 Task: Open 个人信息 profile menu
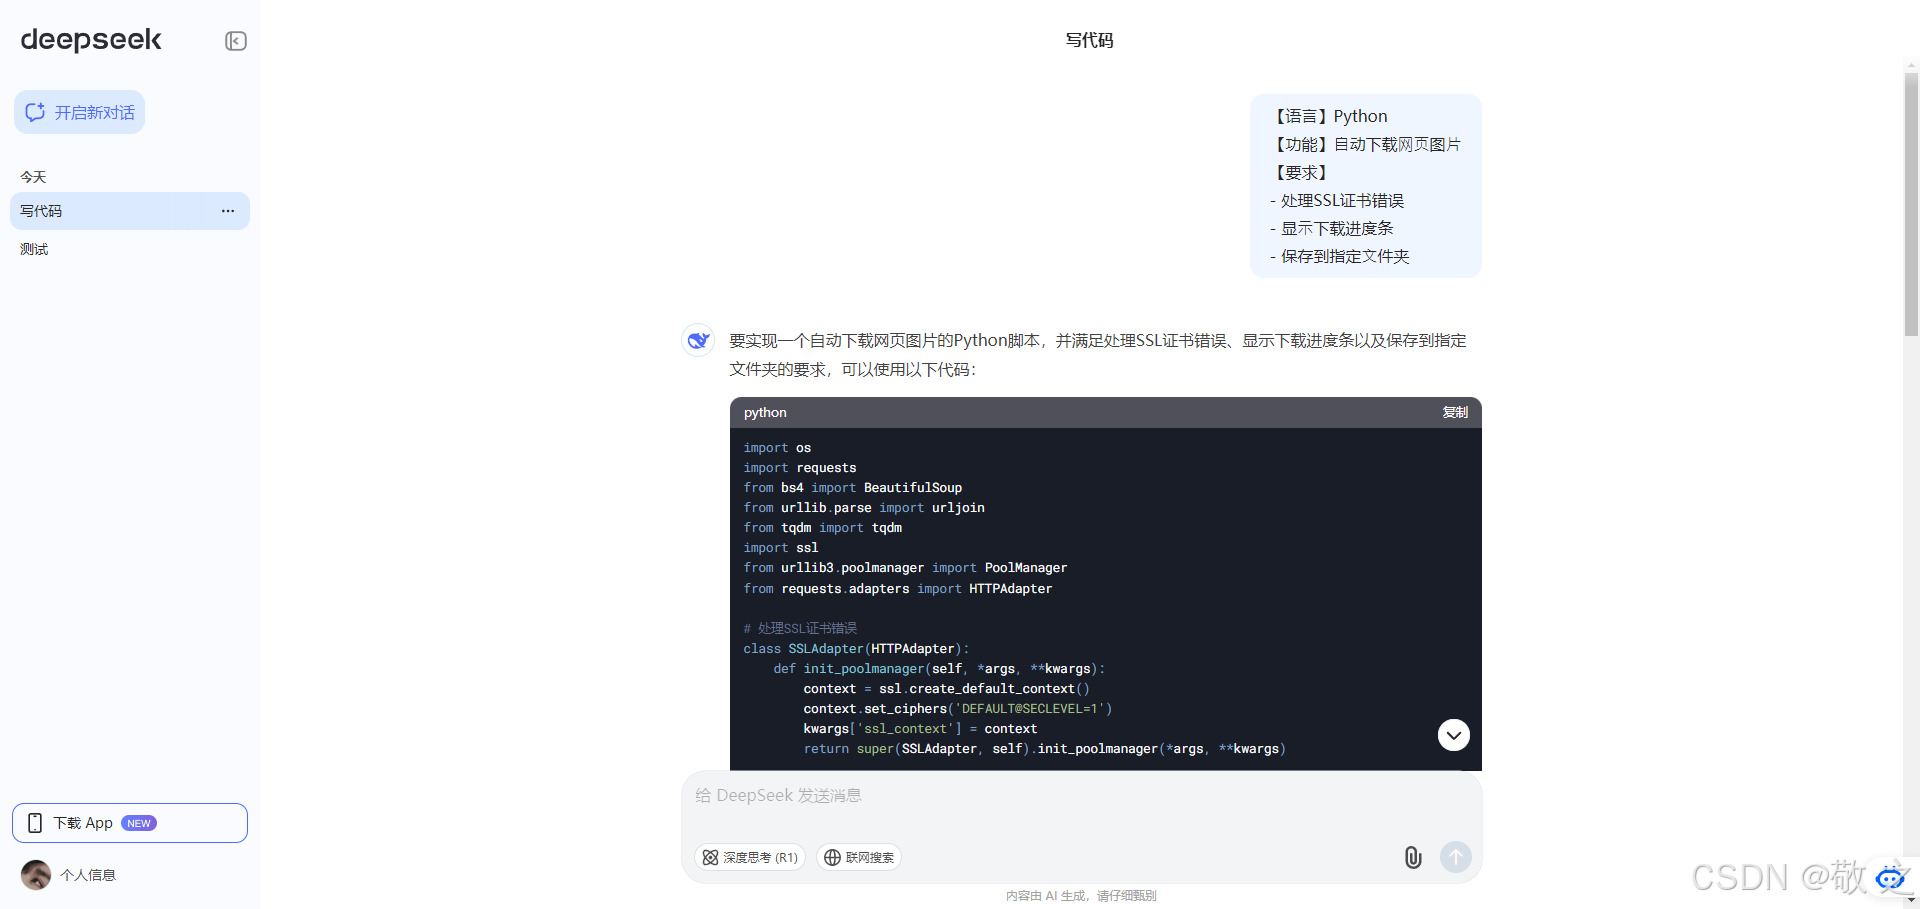[88, 875]
